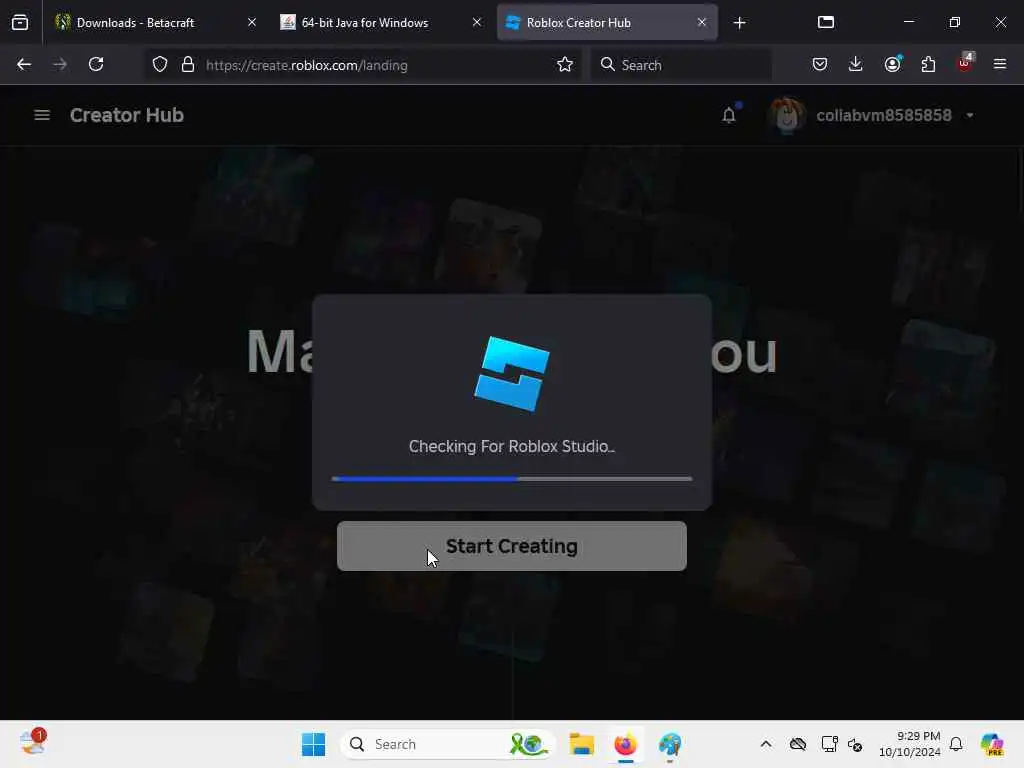This screenshot has width=1024, height=768.
Task: Open the muted volume tray icon
Action: click(855, 744)
